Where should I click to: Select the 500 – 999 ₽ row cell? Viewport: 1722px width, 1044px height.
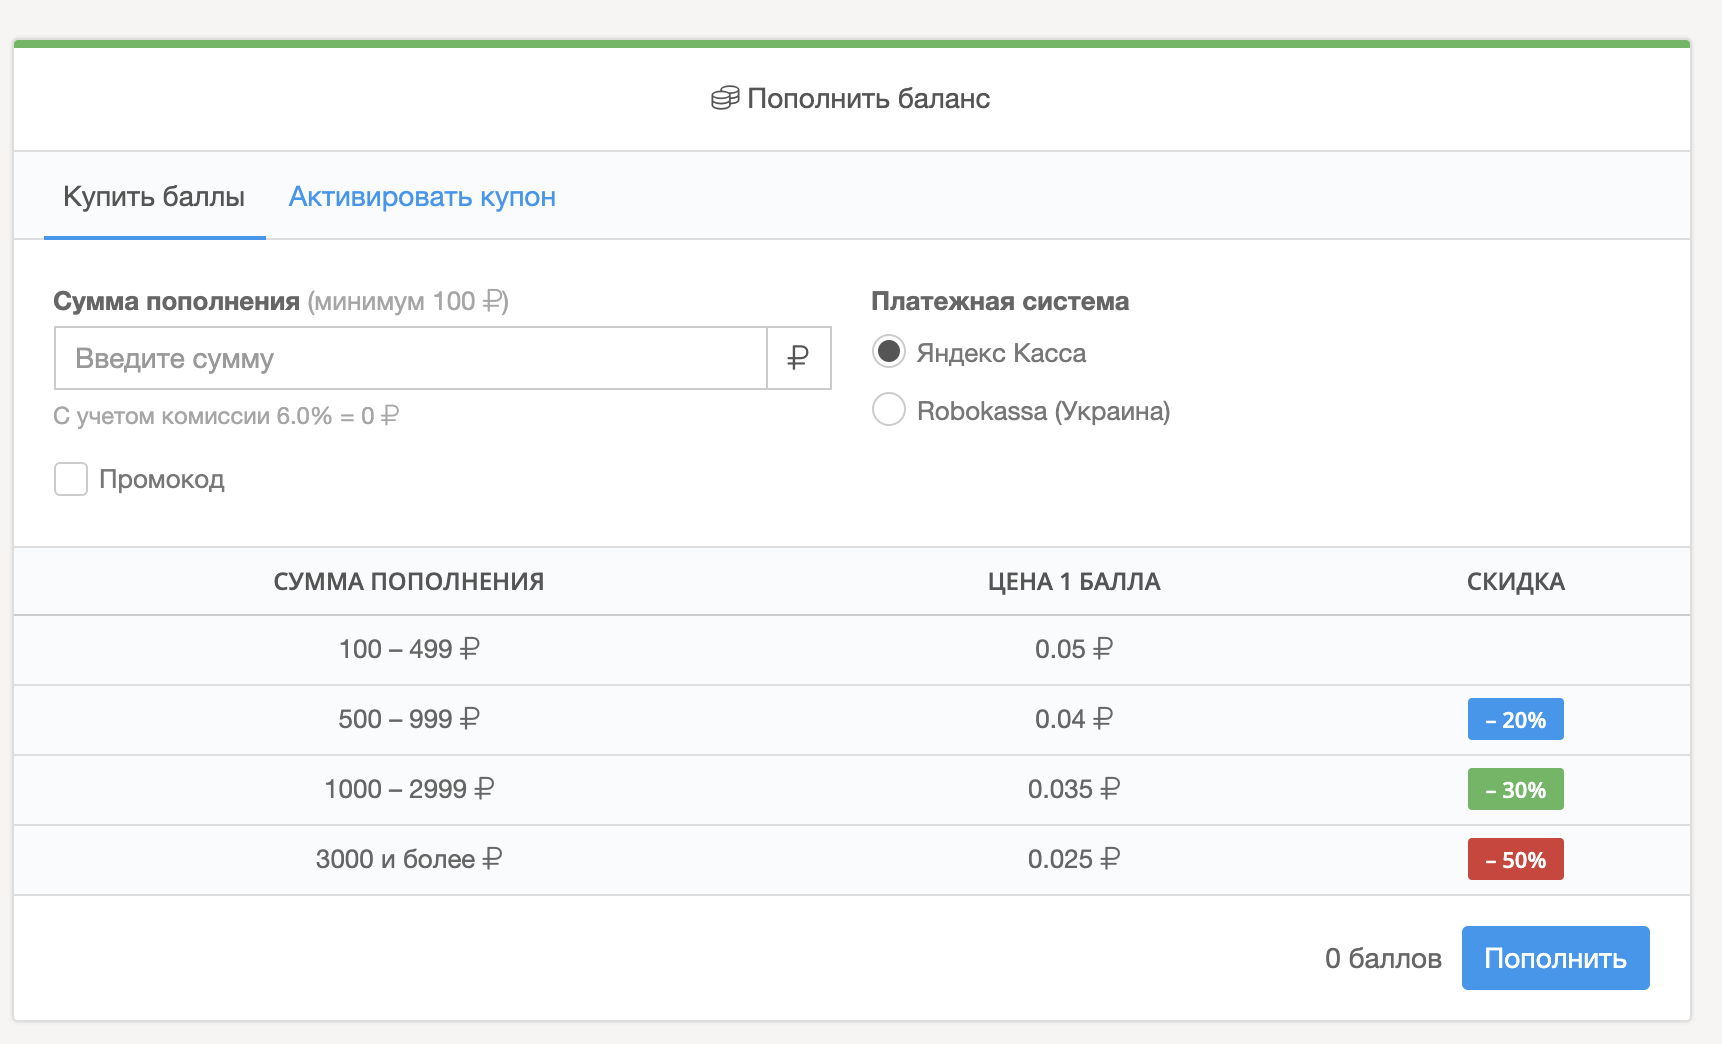pyautogui.click(x=409, y=719)
